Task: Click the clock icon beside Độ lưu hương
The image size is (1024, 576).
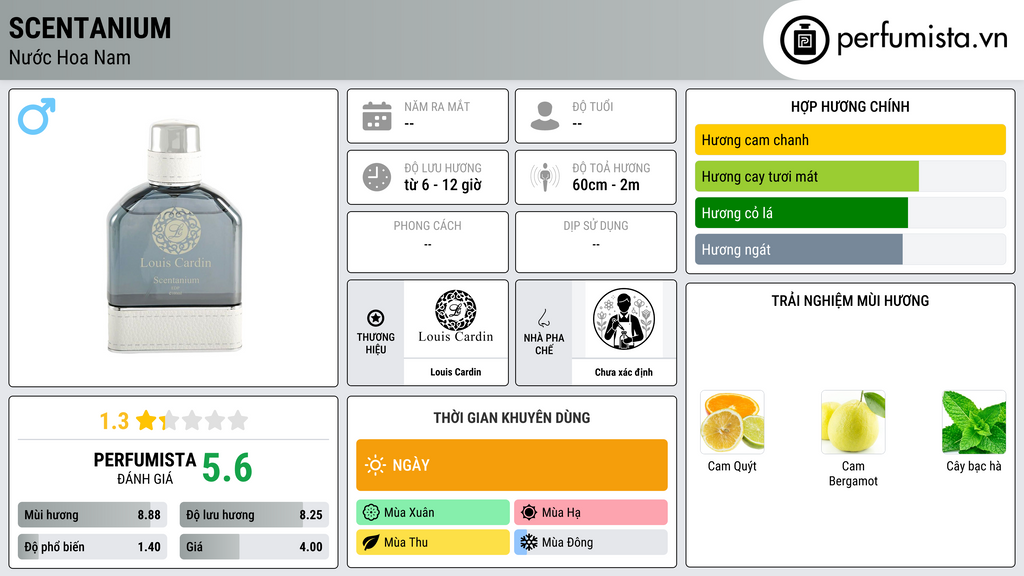Action: [x=377, y=177]
